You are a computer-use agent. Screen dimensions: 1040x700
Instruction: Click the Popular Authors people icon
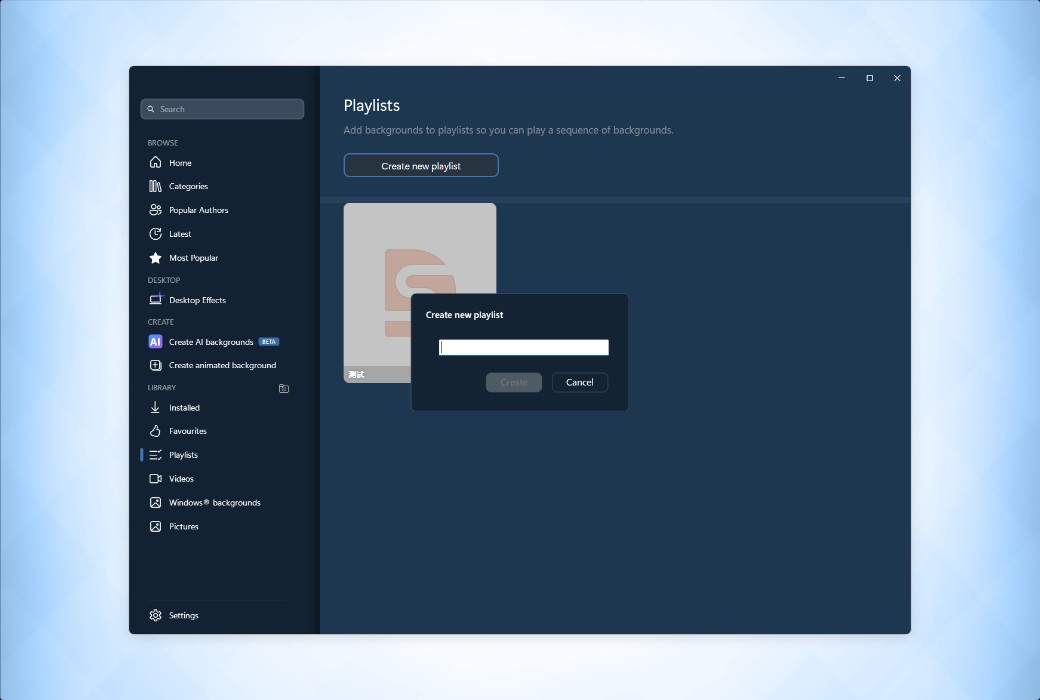point(155,210)
